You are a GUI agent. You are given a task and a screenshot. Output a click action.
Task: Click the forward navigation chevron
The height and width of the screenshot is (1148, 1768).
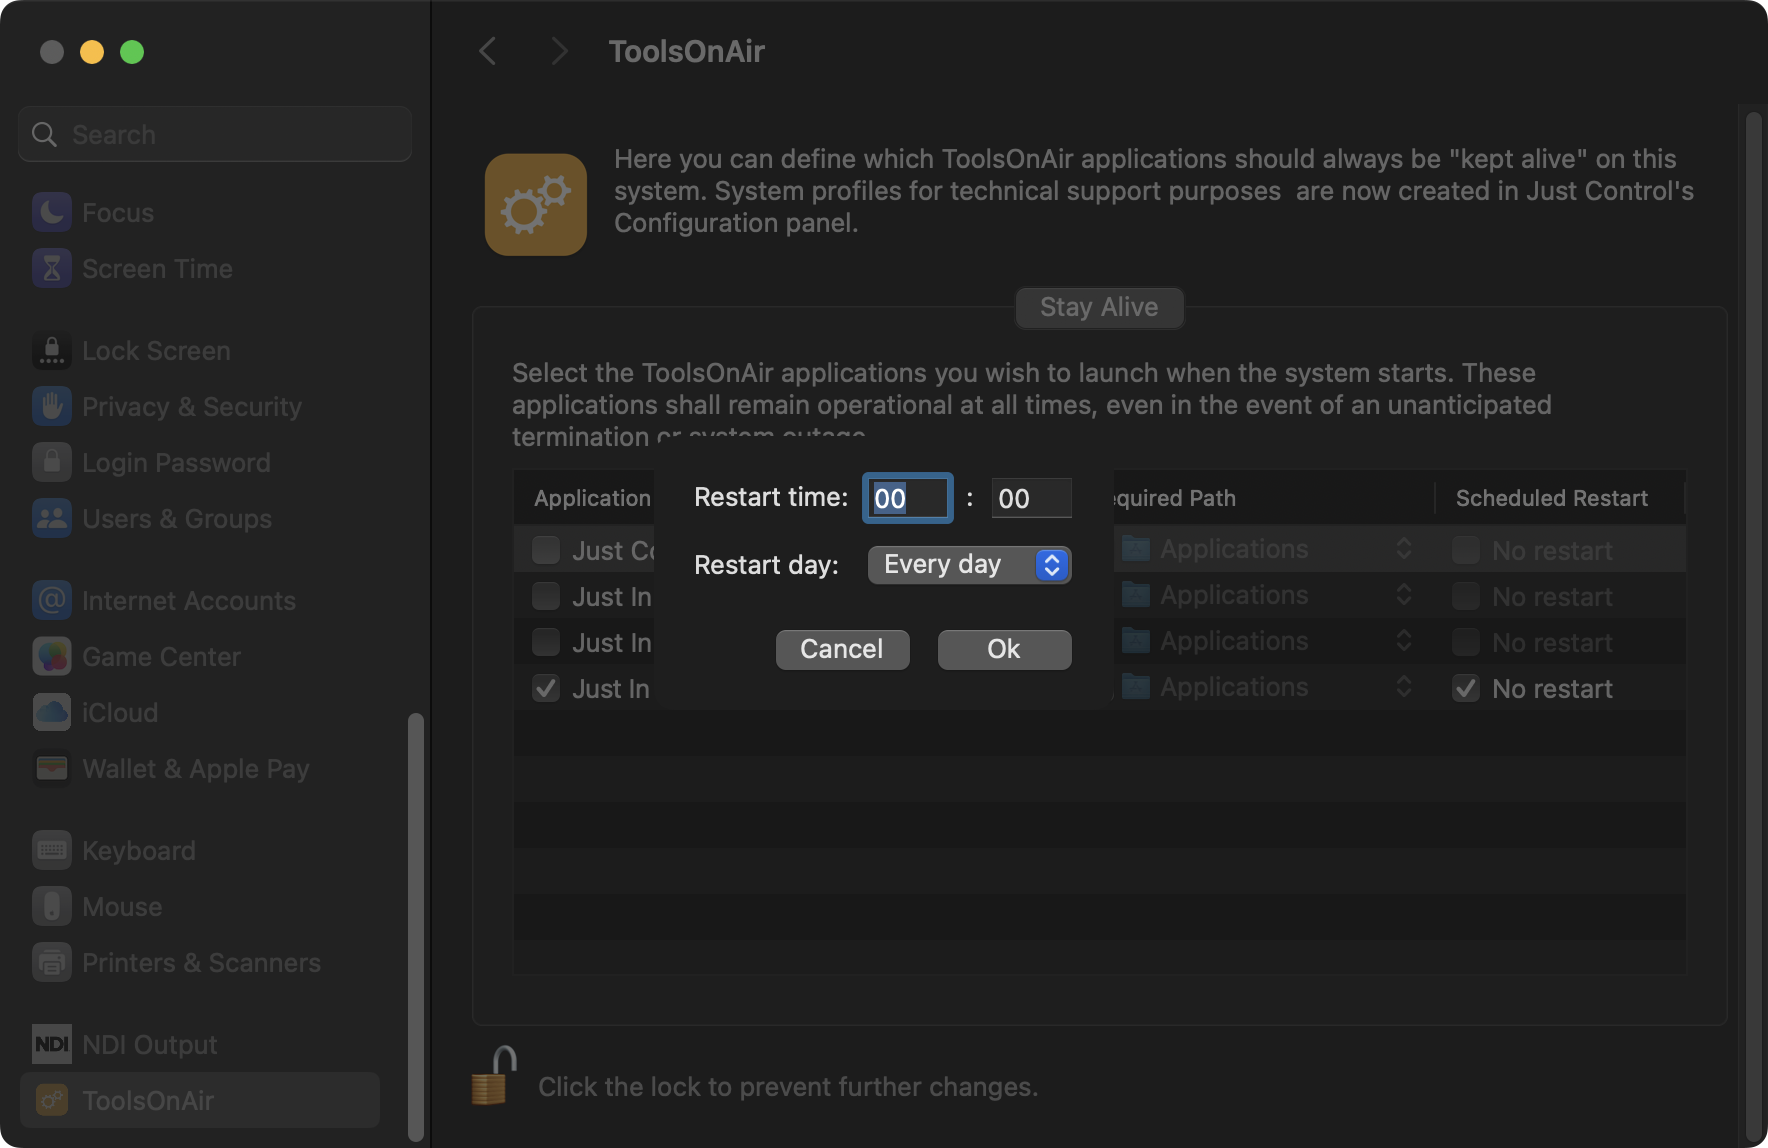coord(559,51)
